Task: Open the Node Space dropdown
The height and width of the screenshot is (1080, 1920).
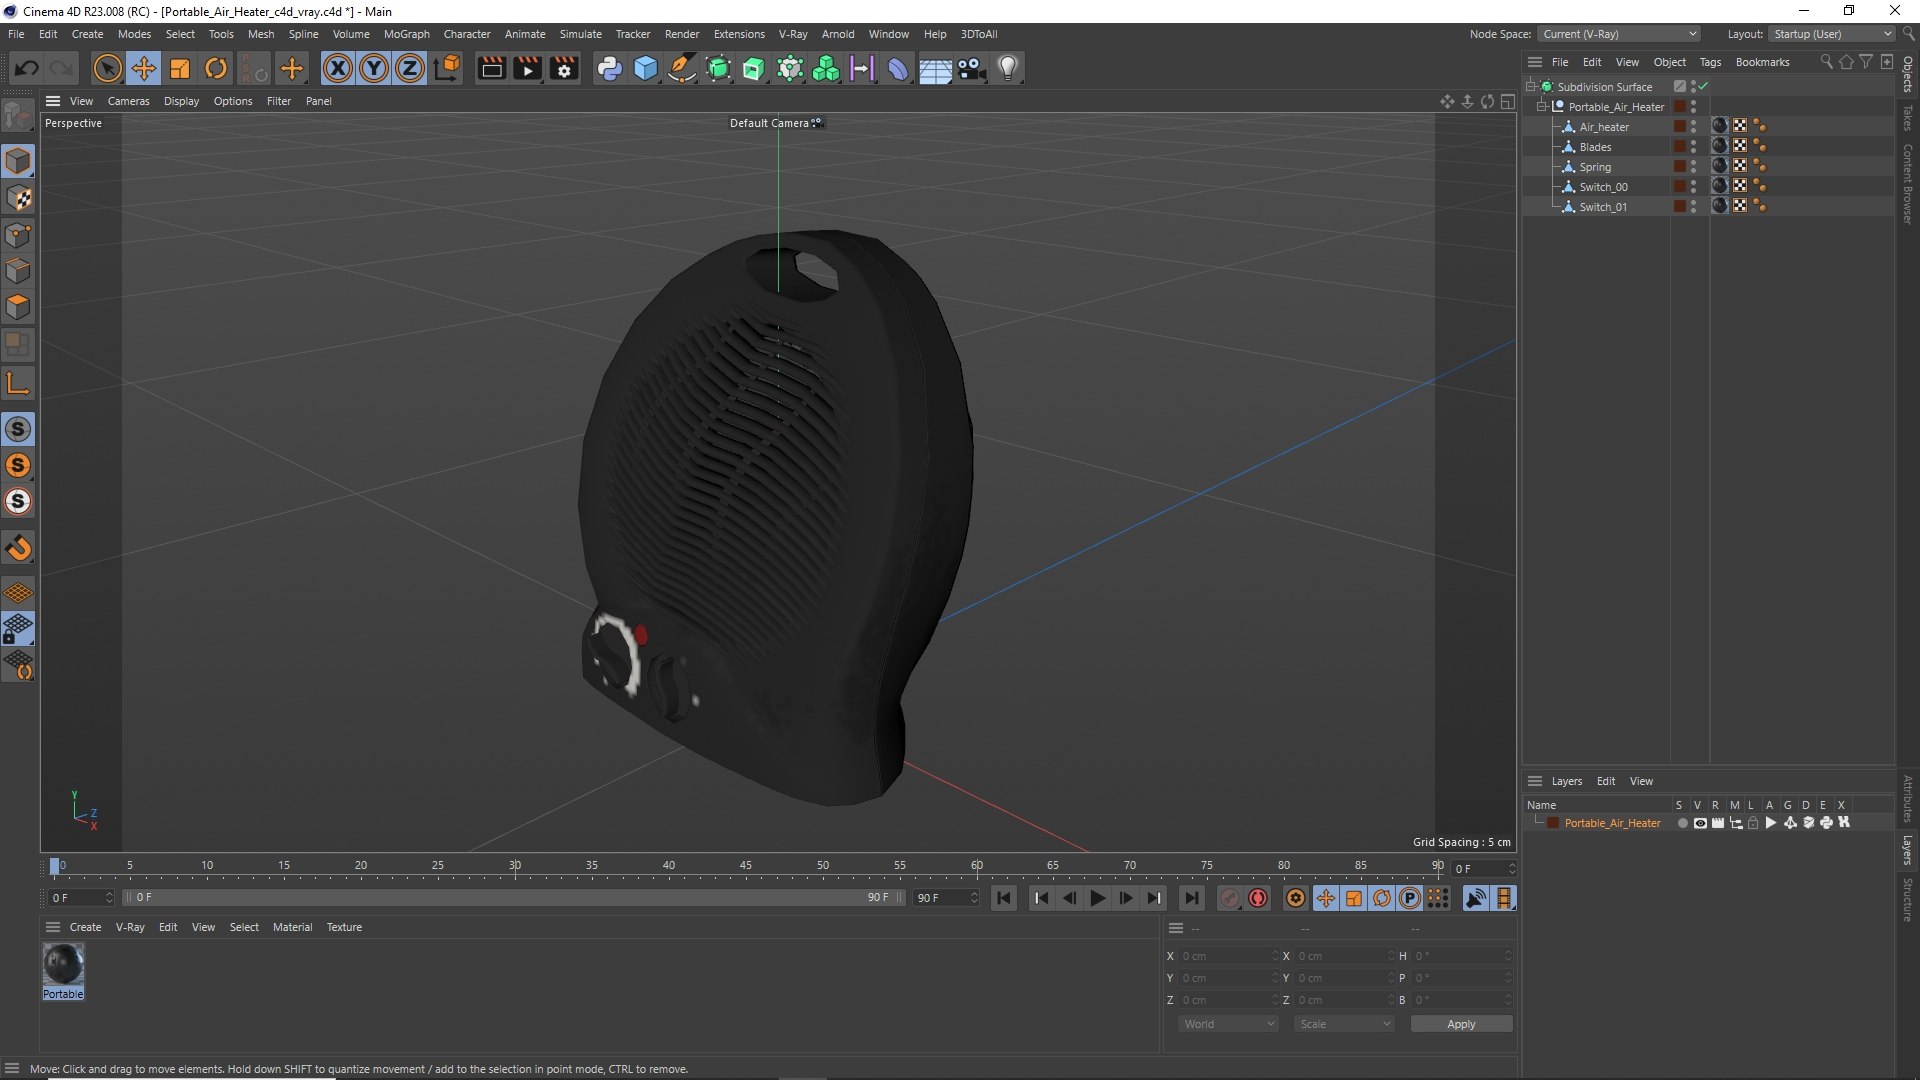Action: [1619, 34]
